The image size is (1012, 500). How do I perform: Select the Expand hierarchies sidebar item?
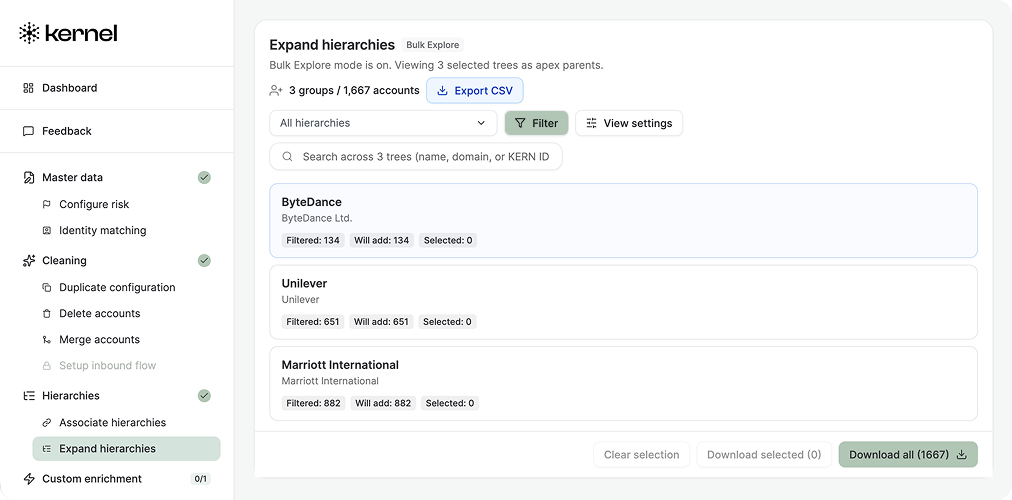[x=126, y=448]
